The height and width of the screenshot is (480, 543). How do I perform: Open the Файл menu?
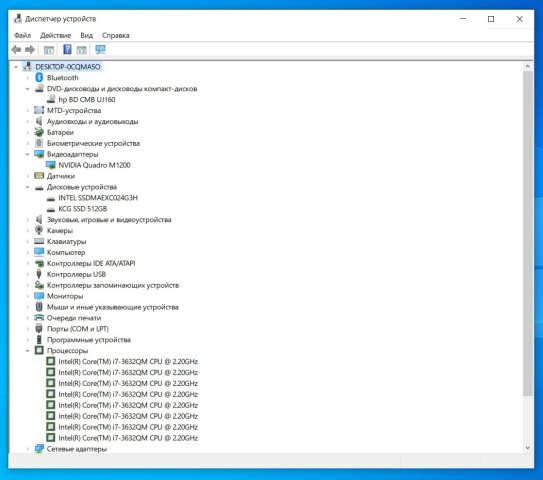point(23,35)
